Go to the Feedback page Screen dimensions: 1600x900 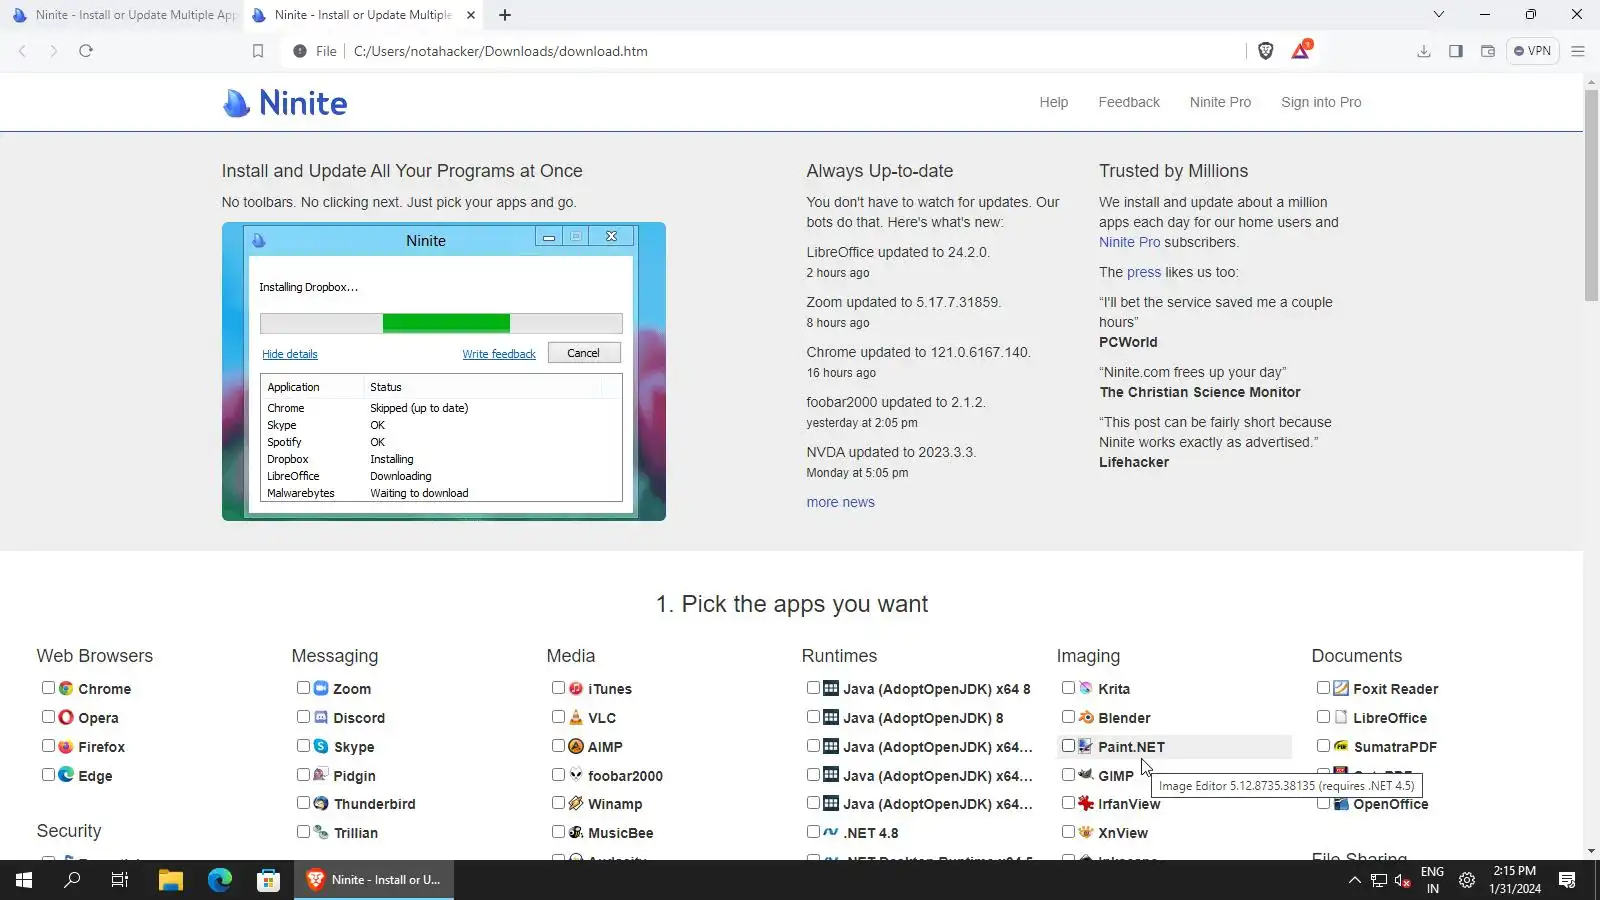tap(1129, 102)
